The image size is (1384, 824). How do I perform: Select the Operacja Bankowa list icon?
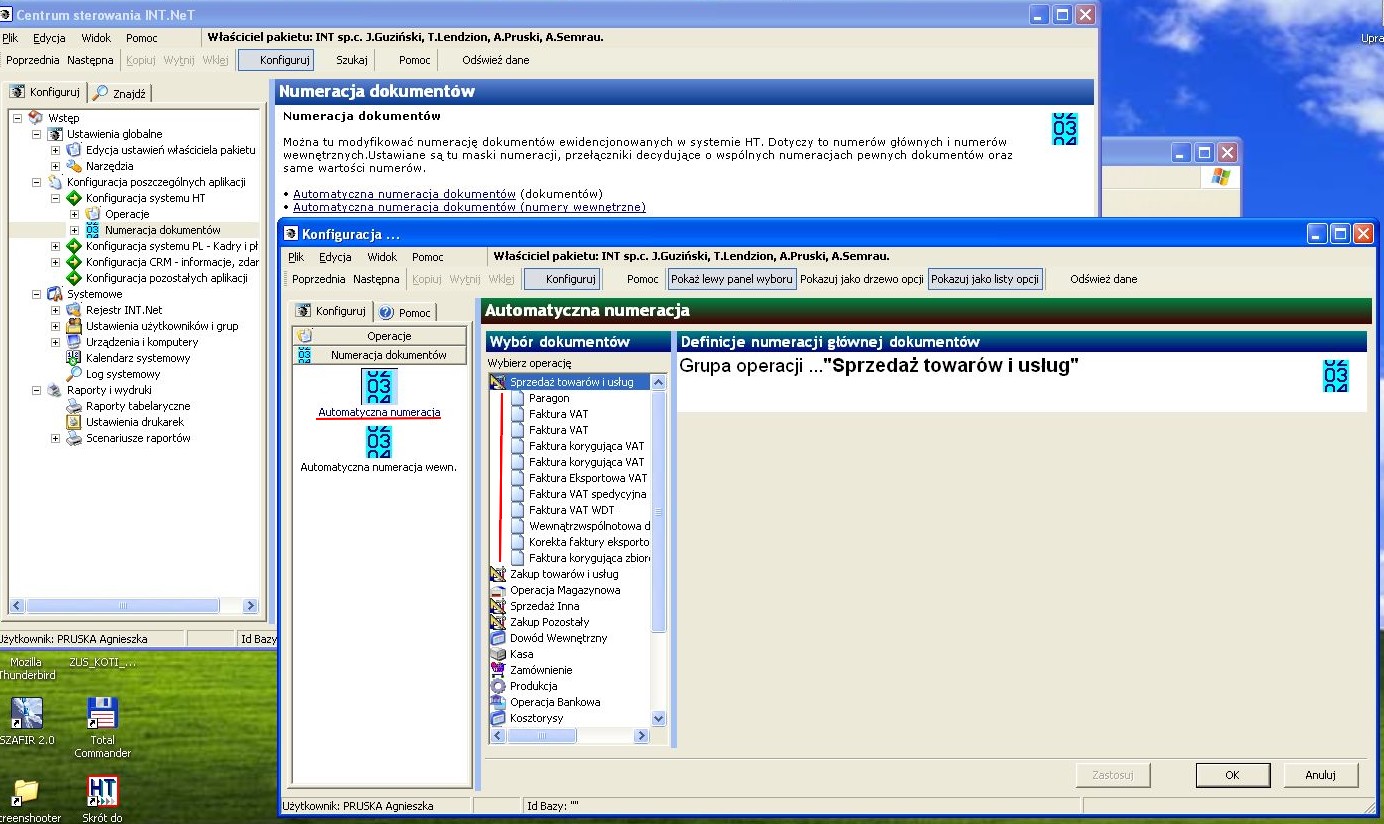coord(499,702)
